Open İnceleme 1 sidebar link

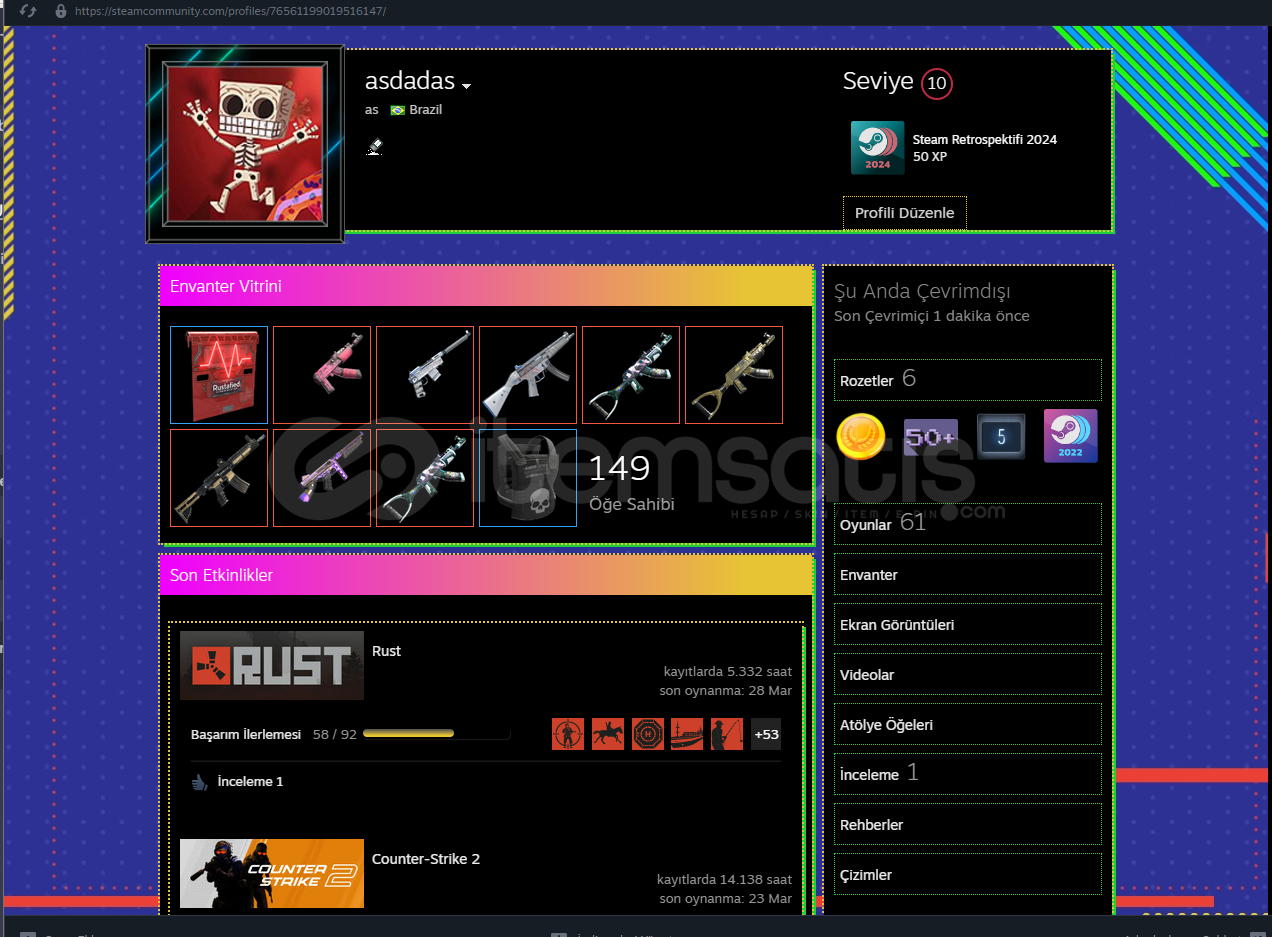pos(968,774)
